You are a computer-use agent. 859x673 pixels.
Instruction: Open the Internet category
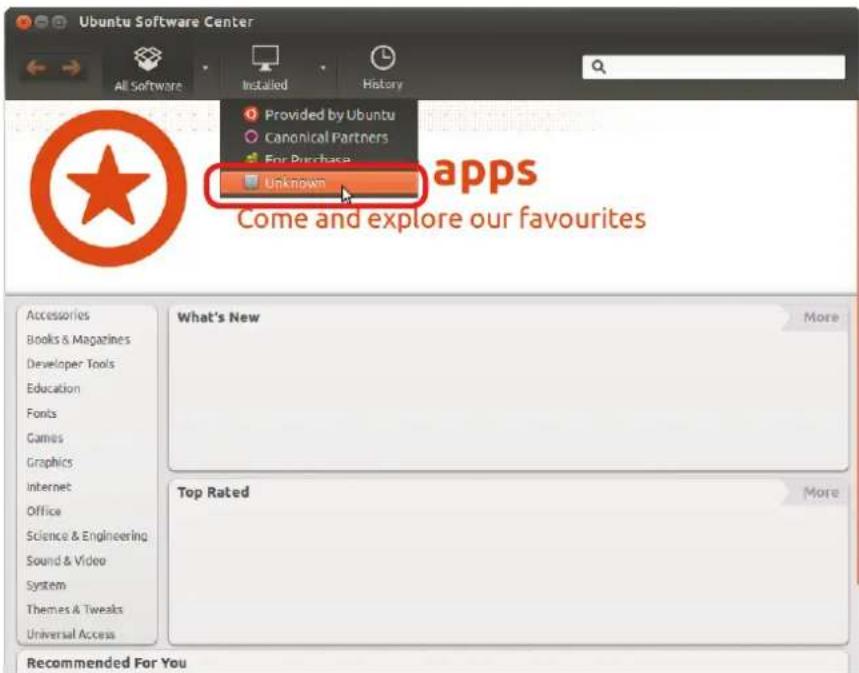(x=49, y=487)
